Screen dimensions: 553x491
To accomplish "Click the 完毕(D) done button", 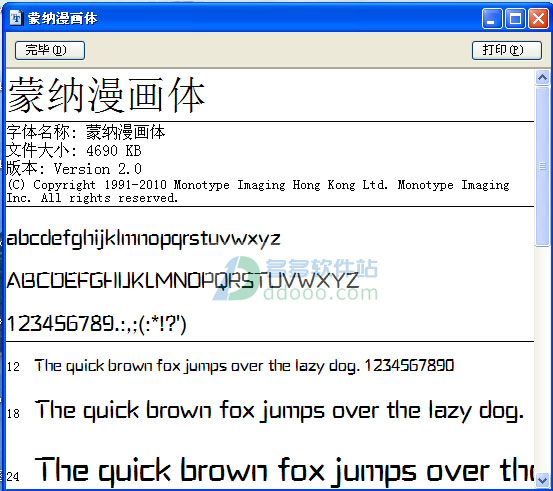I will click(x=50, y=50).
